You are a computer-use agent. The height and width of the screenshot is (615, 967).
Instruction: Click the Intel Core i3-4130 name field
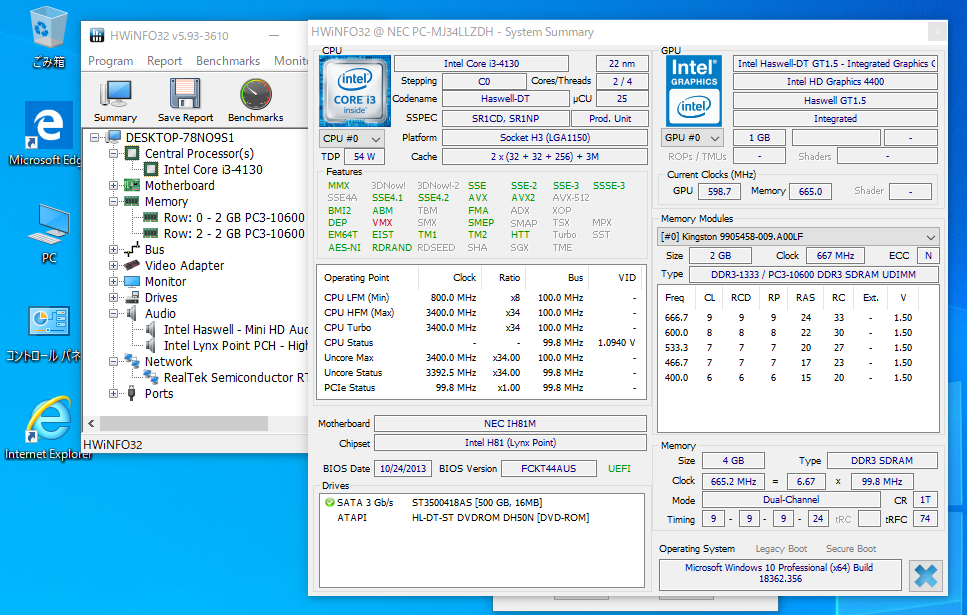click(481, 64)
